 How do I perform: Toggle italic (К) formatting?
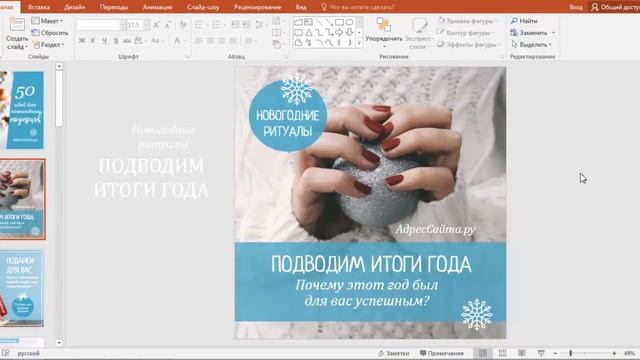[93, 40]
